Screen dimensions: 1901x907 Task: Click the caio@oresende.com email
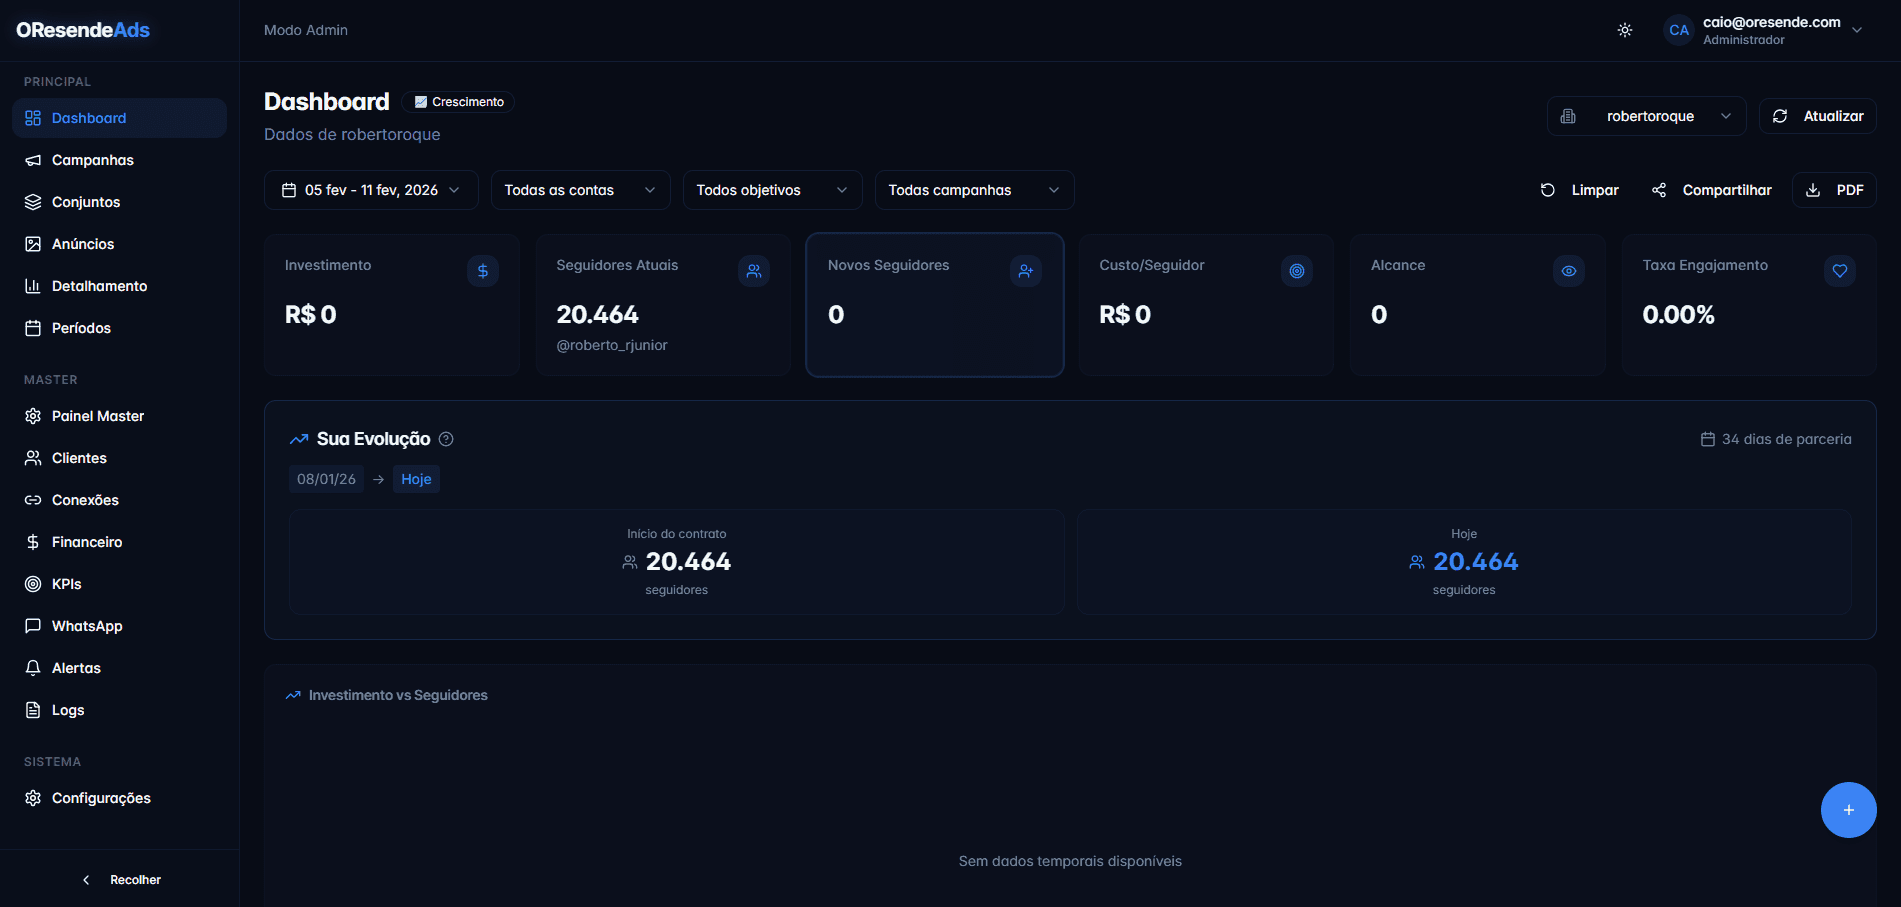point(1772,22)
